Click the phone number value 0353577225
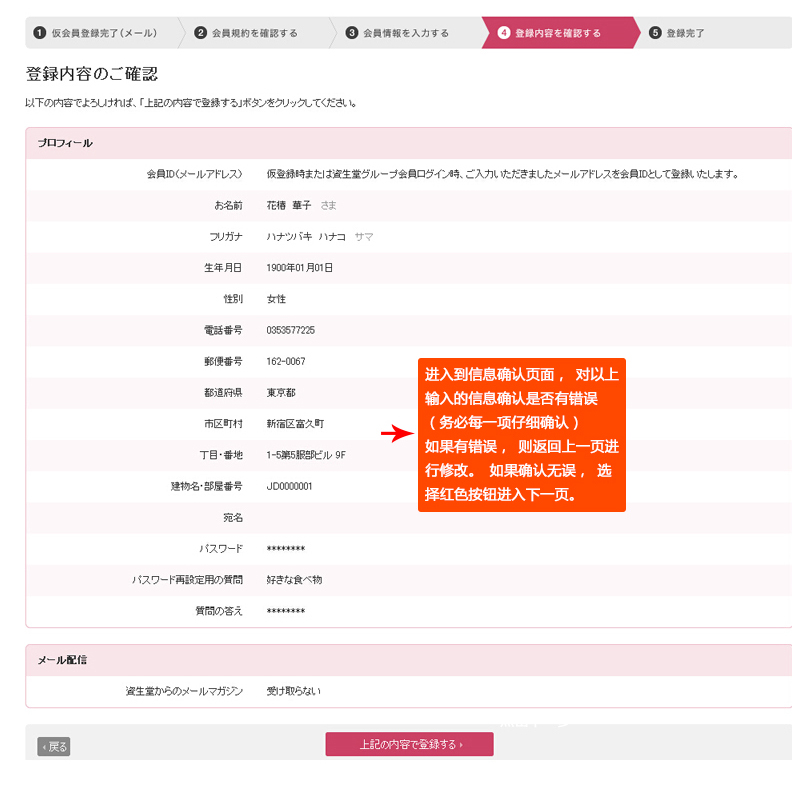Image resolution: width=792 pixels, height=790 pixels. 290,330
